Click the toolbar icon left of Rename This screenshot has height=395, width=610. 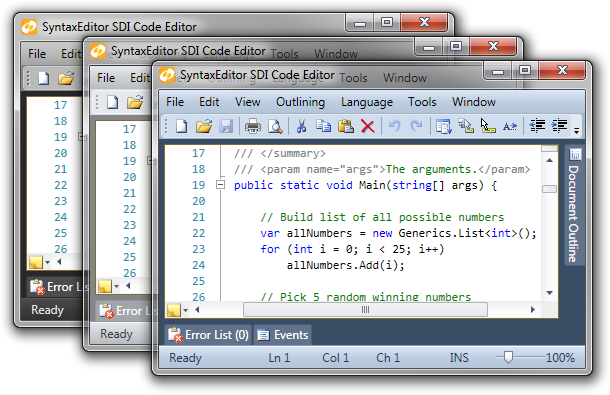click(488, 126)
